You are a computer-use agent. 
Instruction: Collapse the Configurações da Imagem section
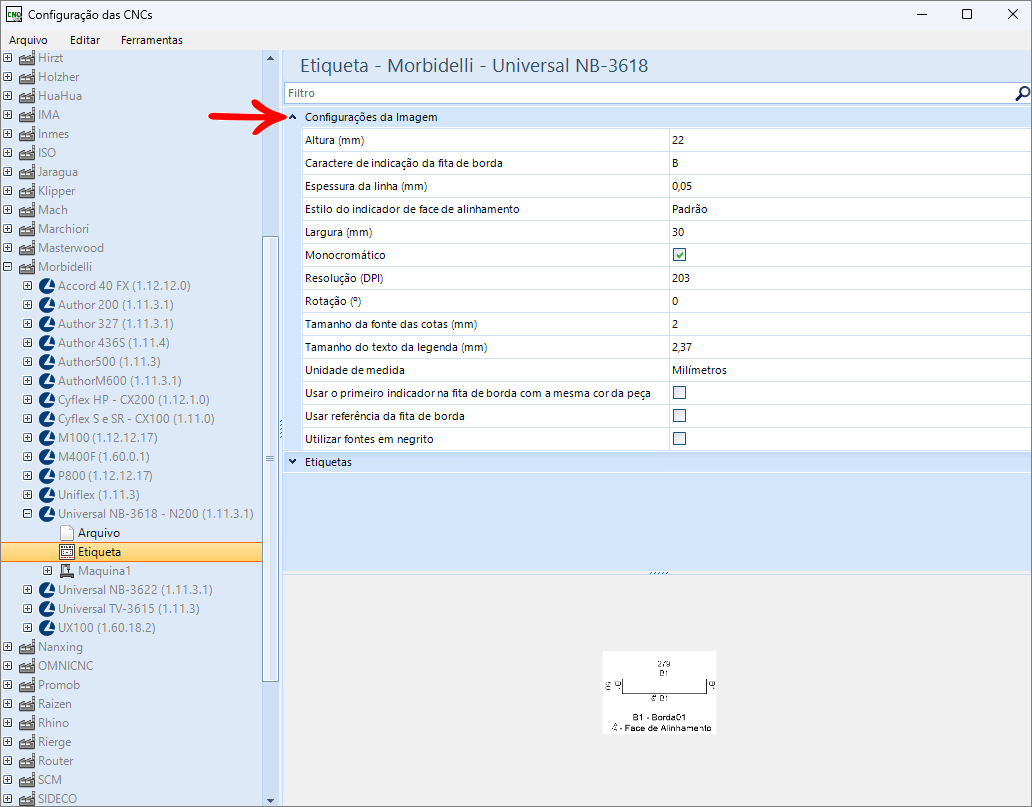pyautogui.click(x=293, y=117)
